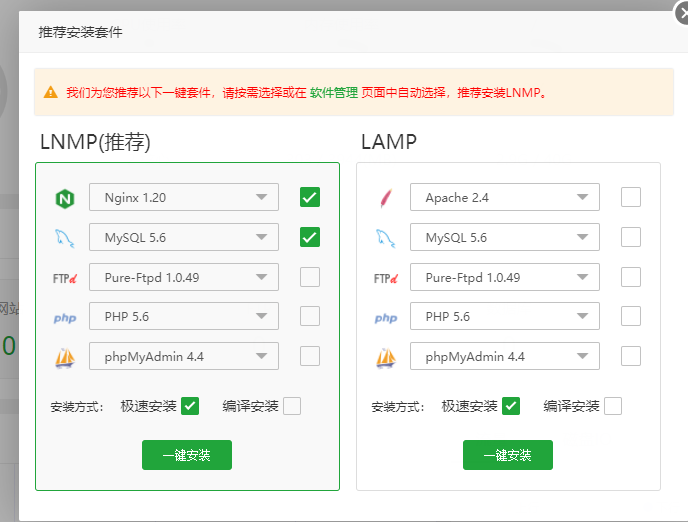This screenshot has height=522, width=688.
Task: Open the 软件管理 link in notice
Action: click(333, 93)
